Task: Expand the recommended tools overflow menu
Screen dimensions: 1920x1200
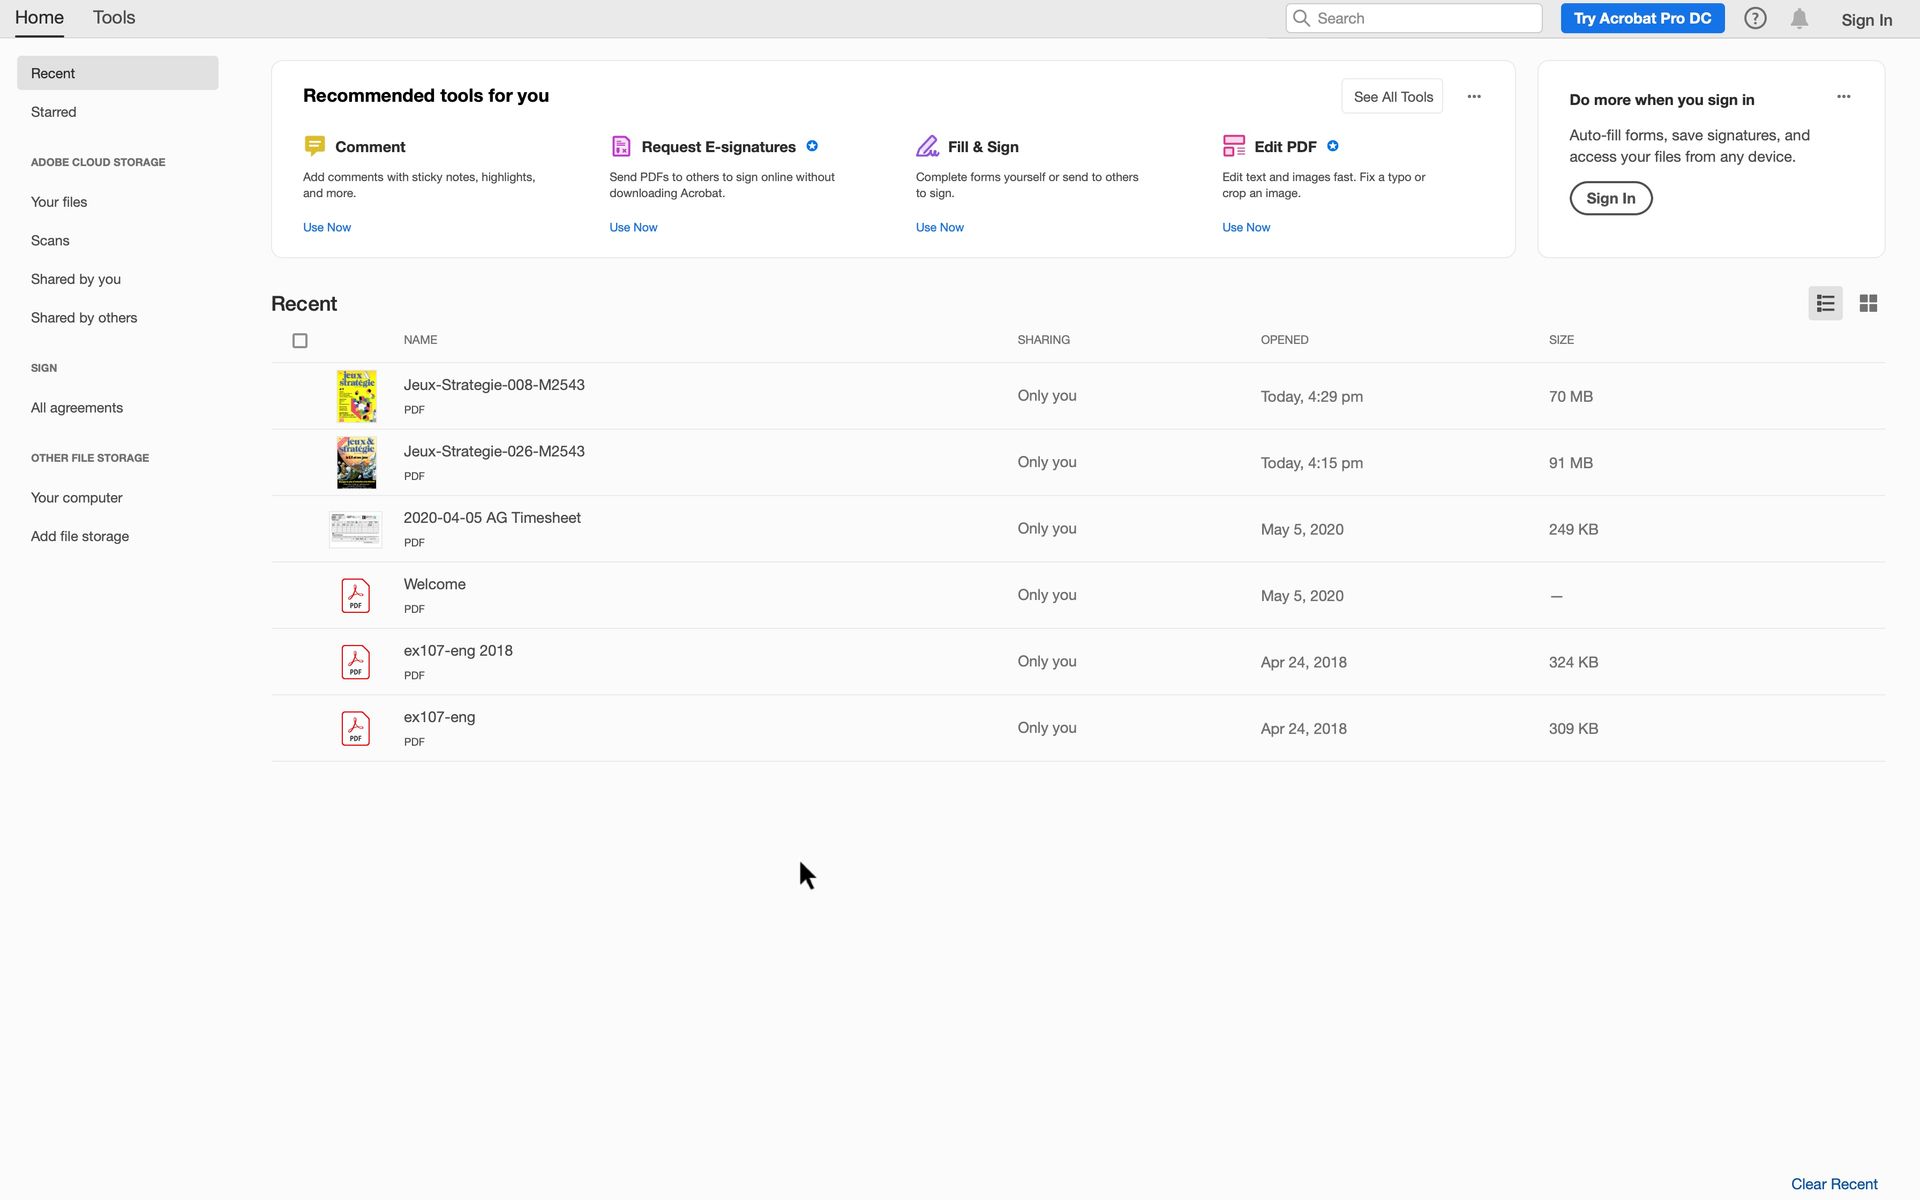Action: 1474,97
